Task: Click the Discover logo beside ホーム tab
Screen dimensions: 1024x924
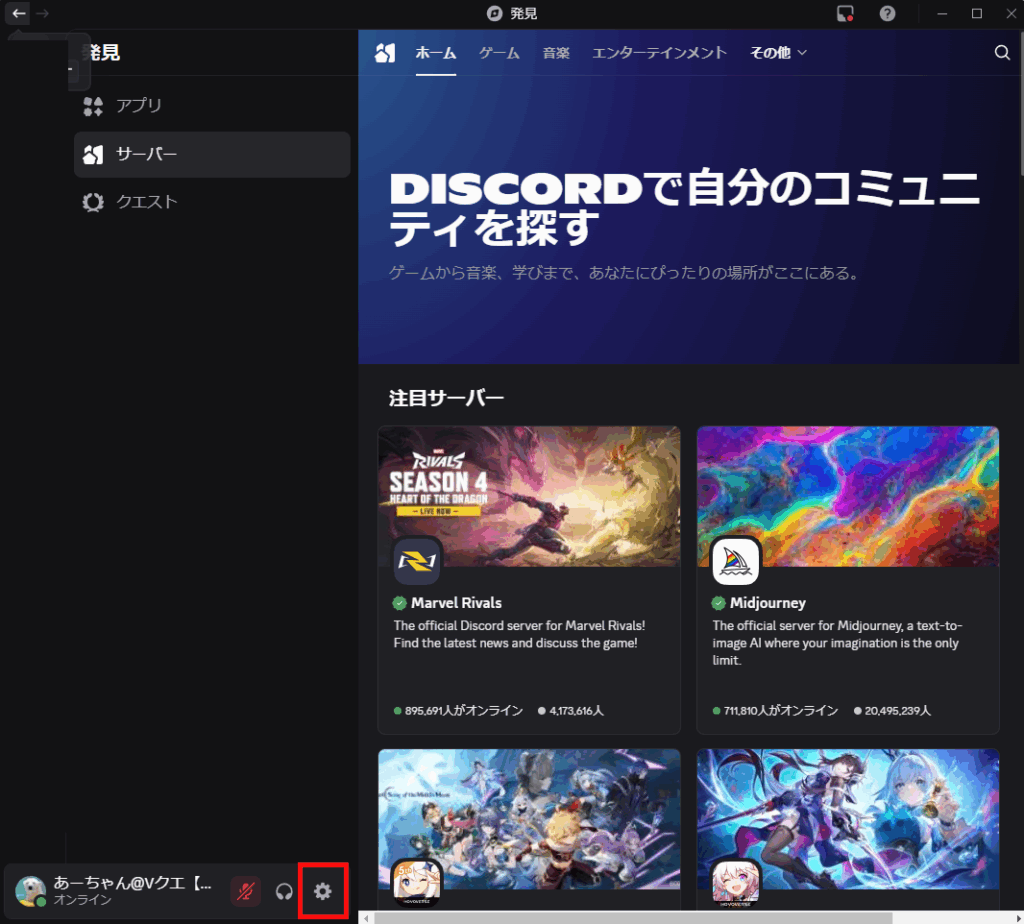Action: tap(385, 53)
